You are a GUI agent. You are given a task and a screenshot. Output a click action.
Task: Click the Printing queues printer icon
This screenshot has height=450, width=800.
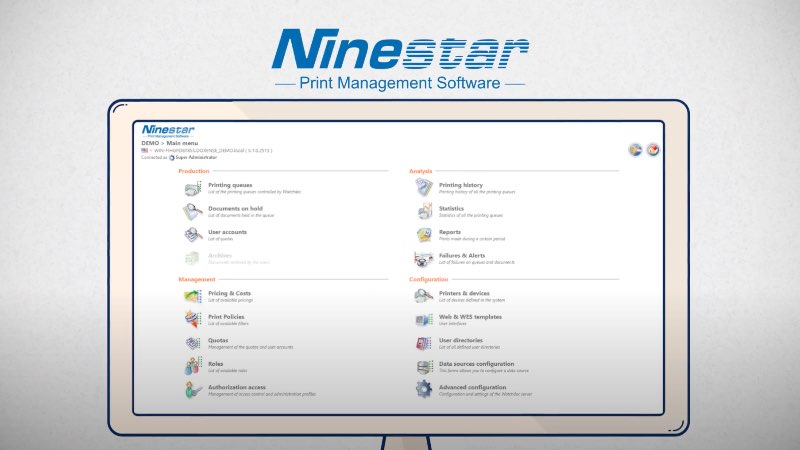[193, 188]
